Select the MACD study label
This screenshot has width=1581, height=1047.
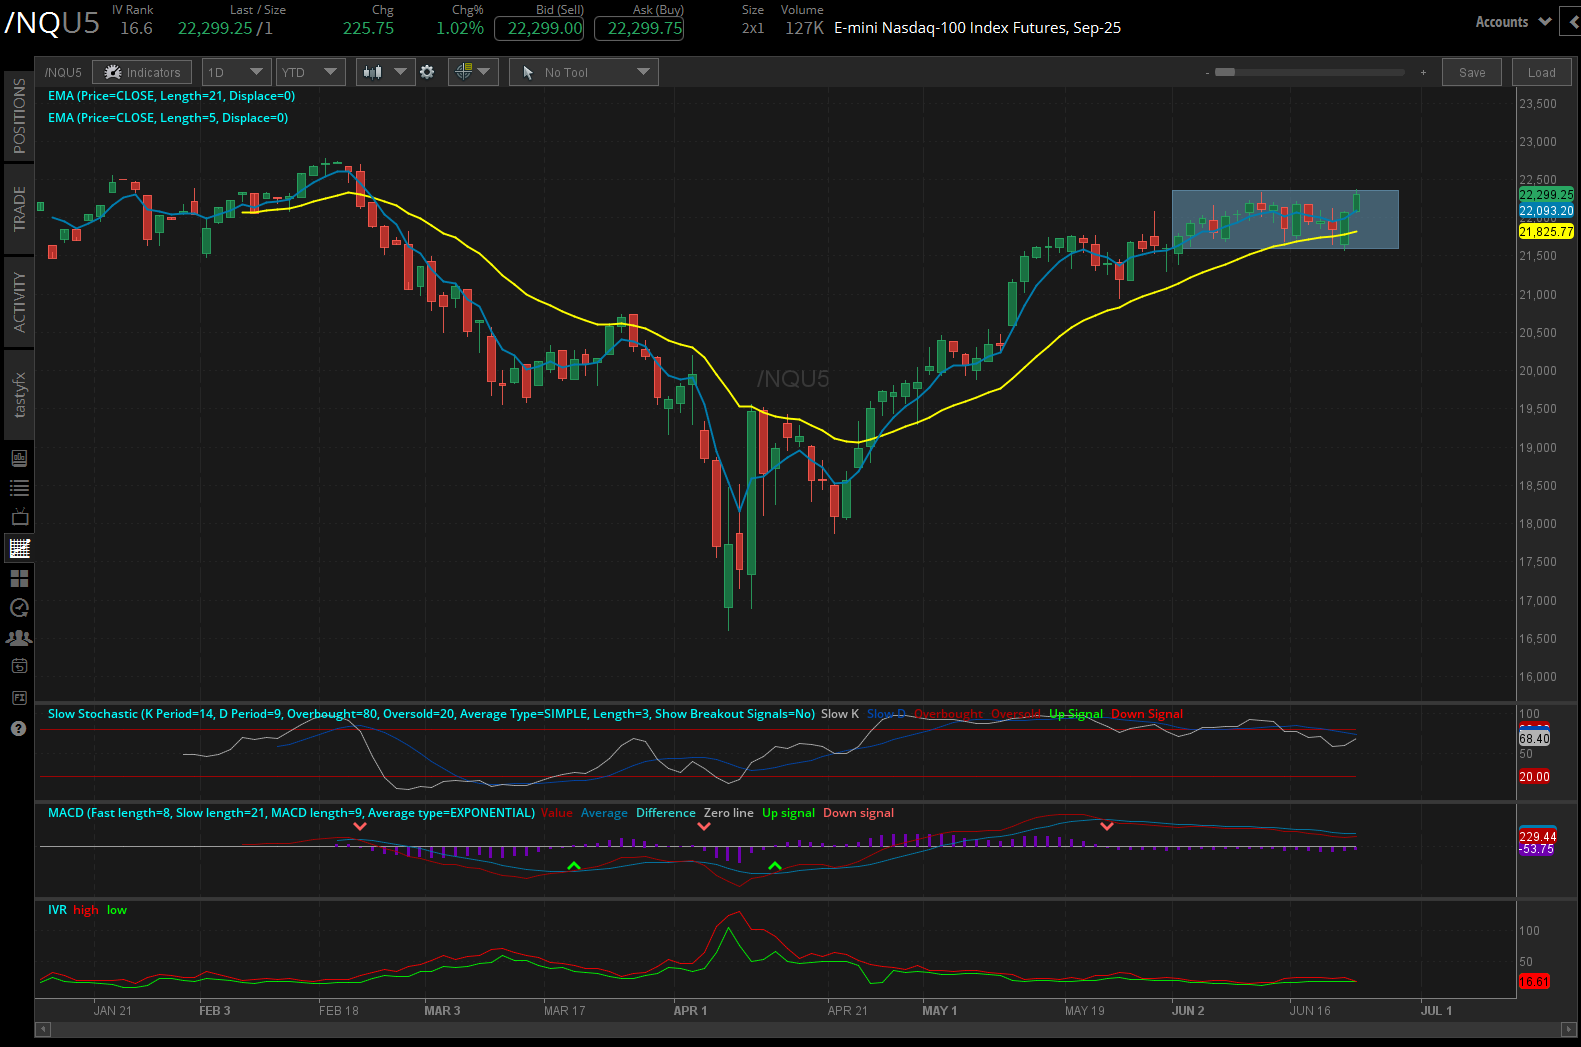[x=291, y=813]
